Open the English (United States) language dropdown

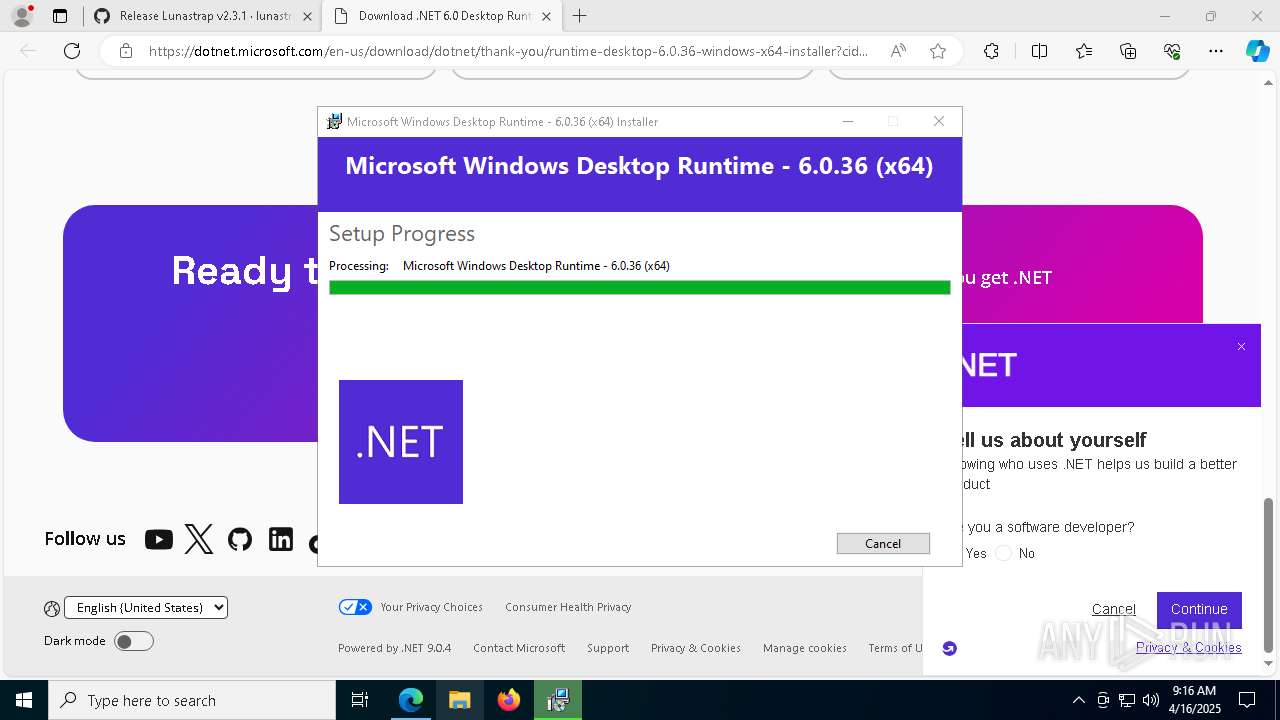click(x=146, y=607)
